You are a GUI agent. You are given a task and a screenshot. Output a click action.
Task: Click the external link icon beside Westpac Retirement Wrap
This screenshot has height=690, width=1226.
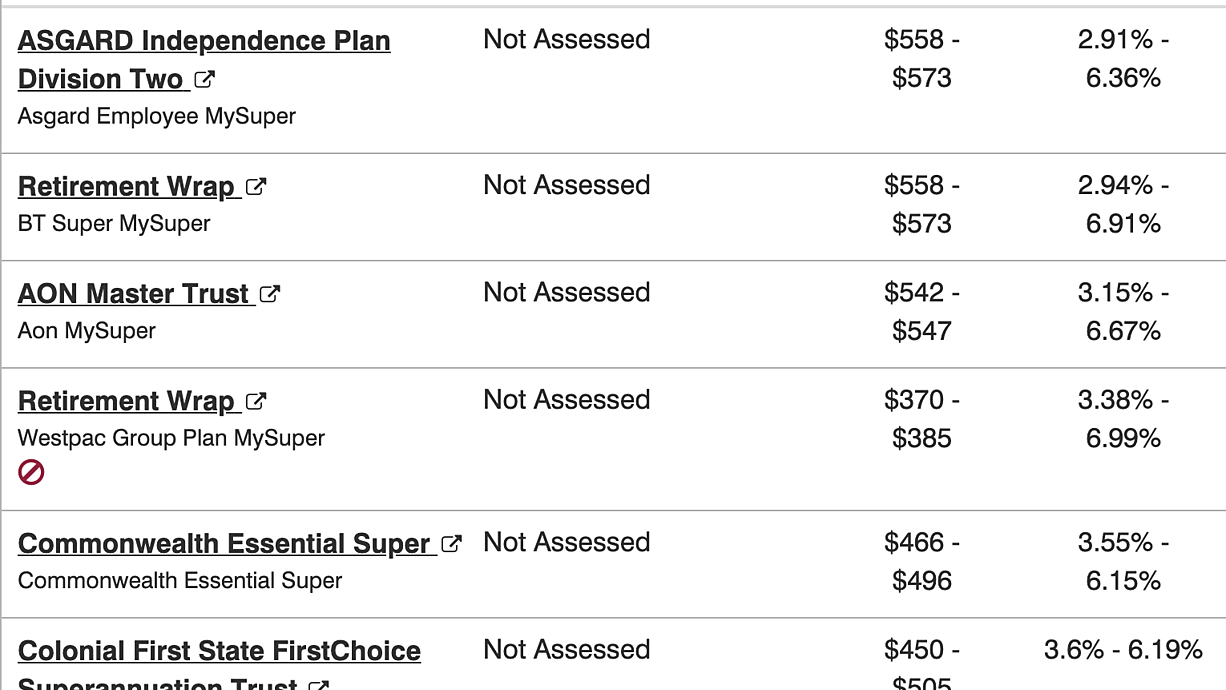point(256,401)
